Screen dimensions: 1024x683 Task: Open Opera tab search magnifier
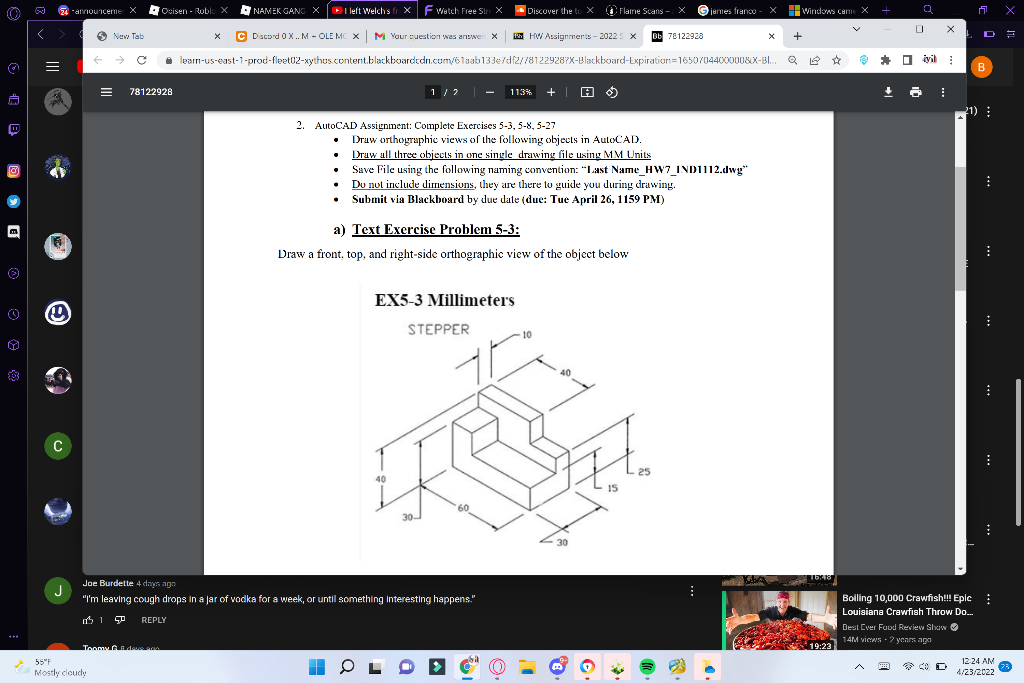click(x=928, y=10)
